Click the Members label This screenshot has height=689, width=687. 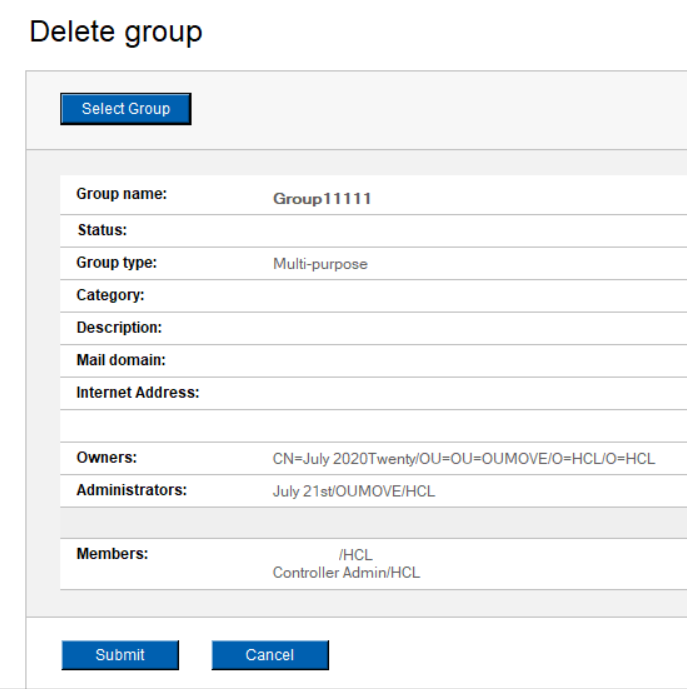(112, 554)
